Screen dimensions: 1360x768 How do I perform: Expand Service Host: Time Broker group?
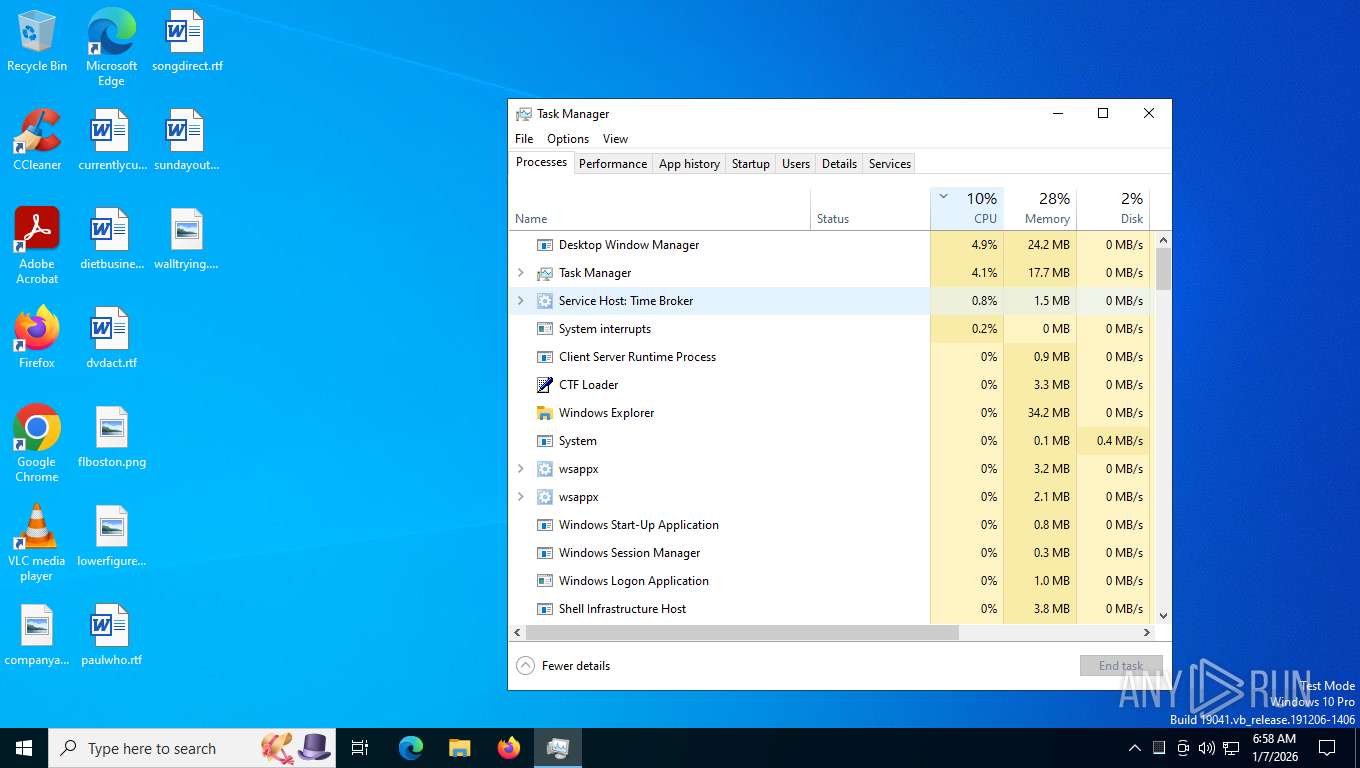[520, 301]
